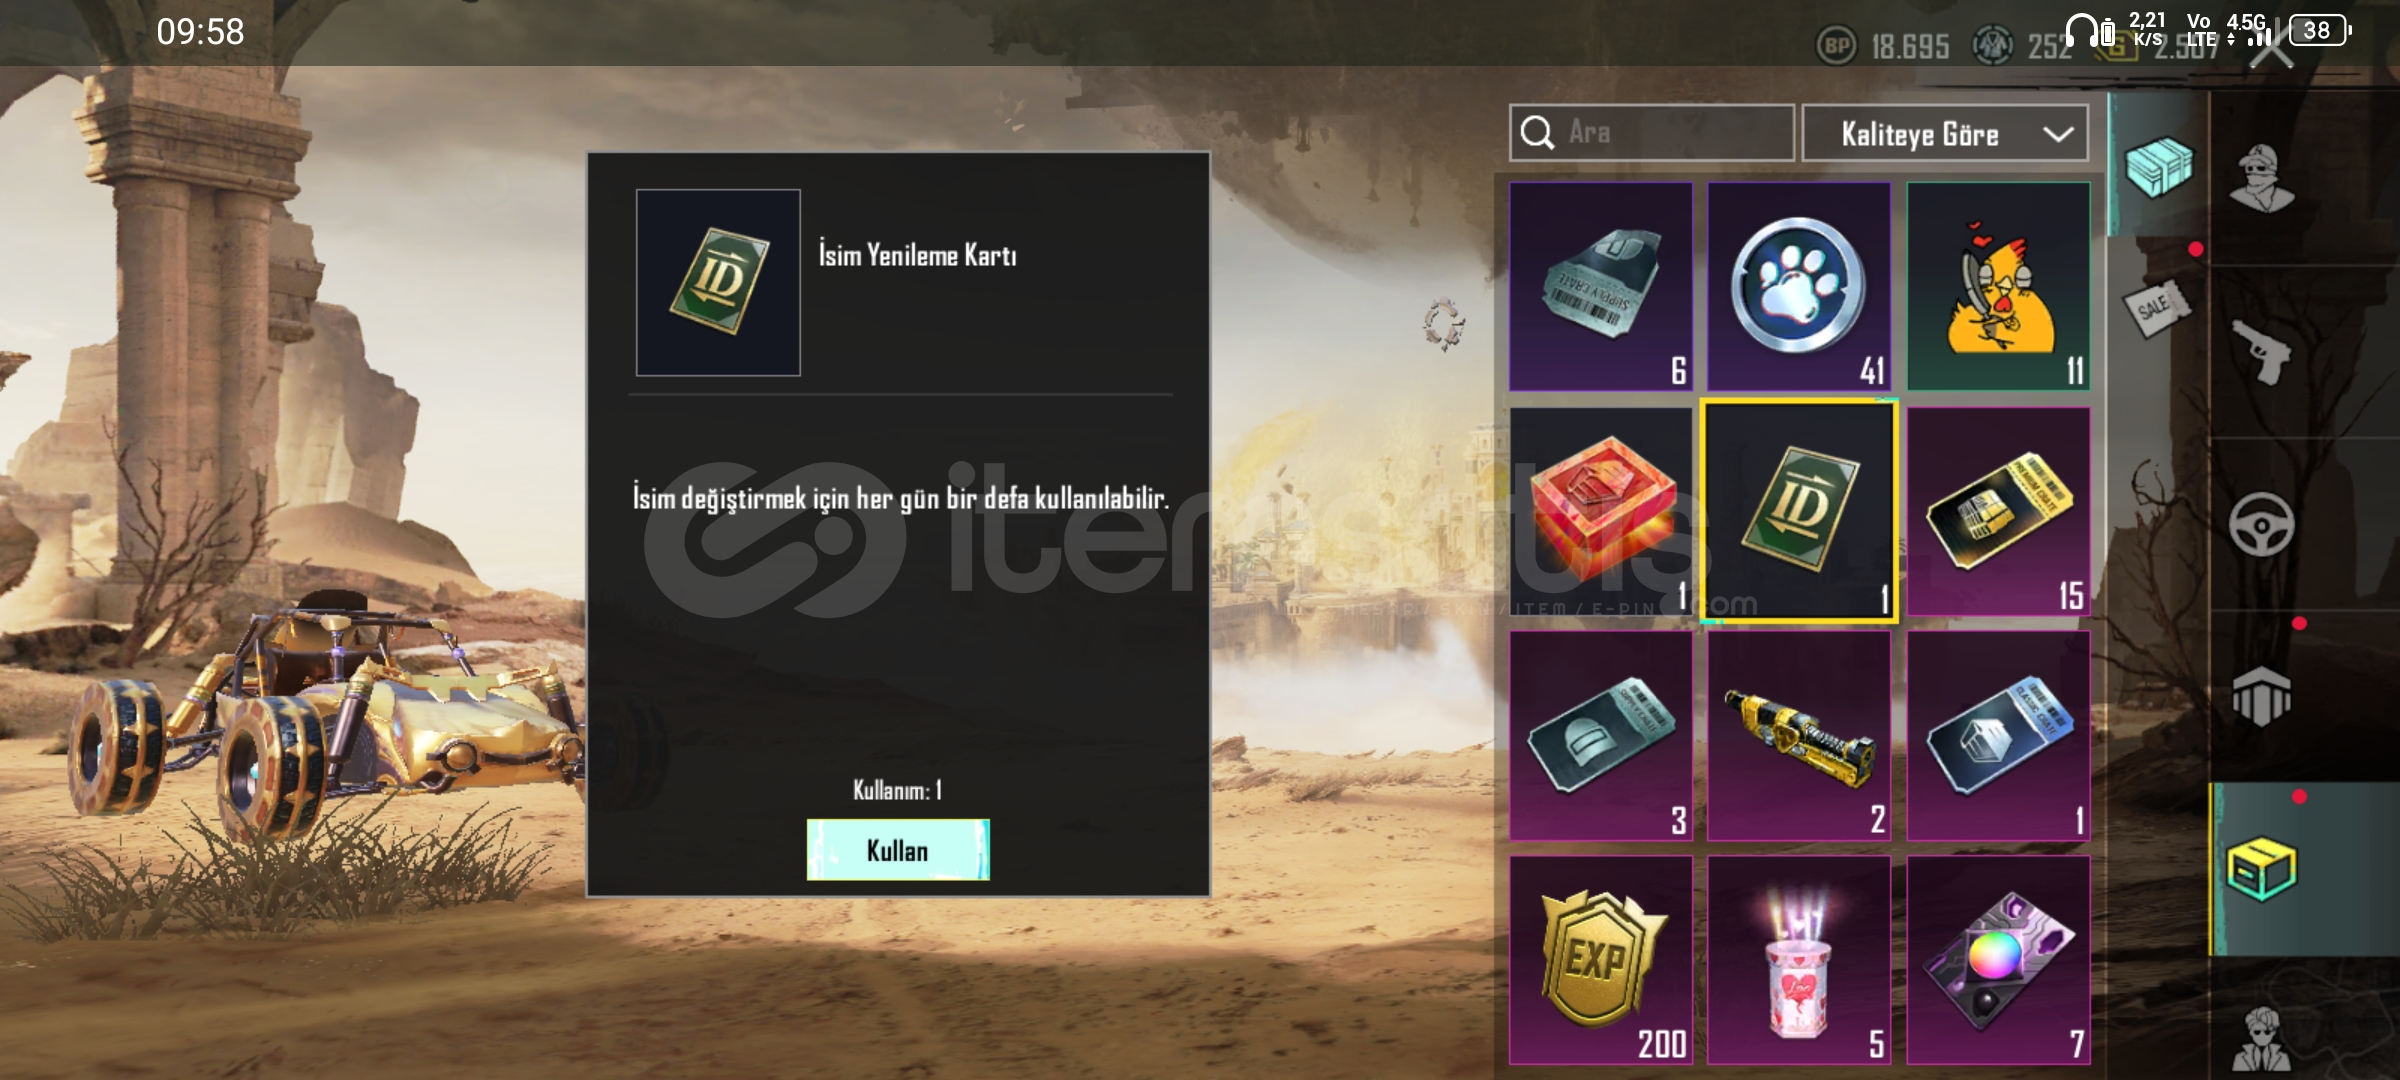
Task: Select the red glowing crate item
Action: (x=1600, y=511)
